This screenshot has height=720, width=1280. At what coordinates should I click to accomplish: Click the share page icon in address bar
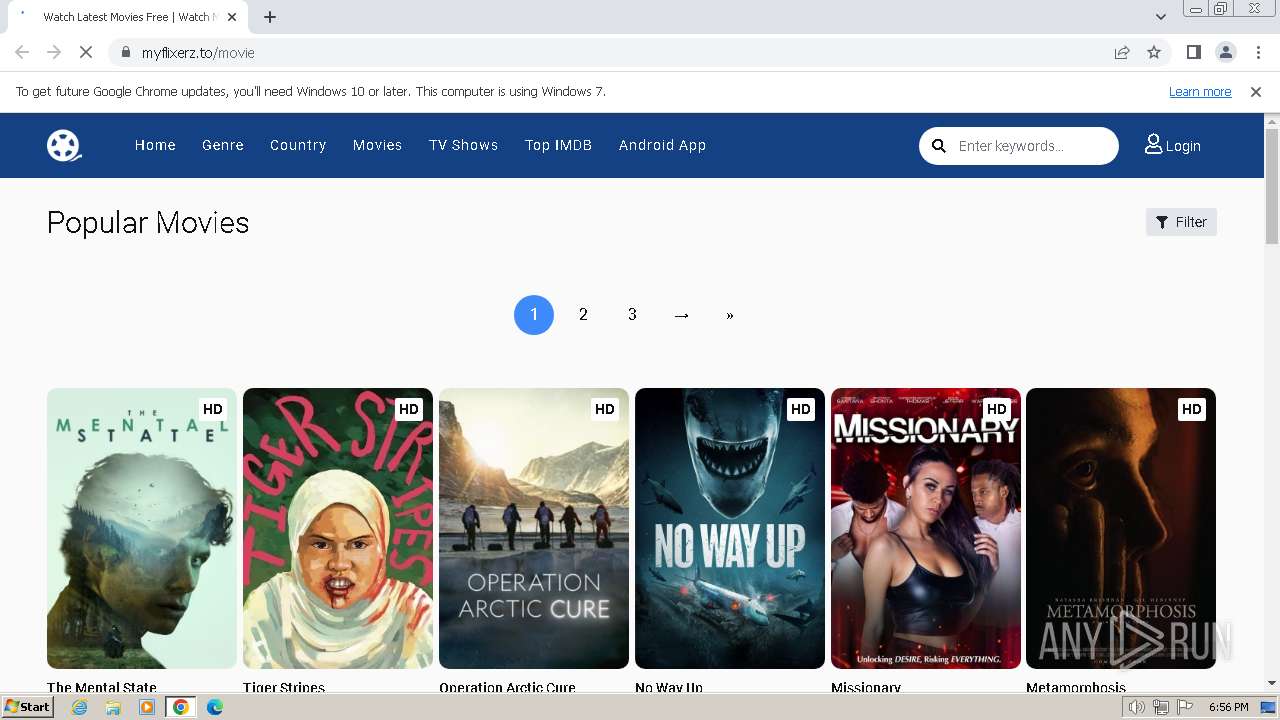click(x=1122, y=52)
